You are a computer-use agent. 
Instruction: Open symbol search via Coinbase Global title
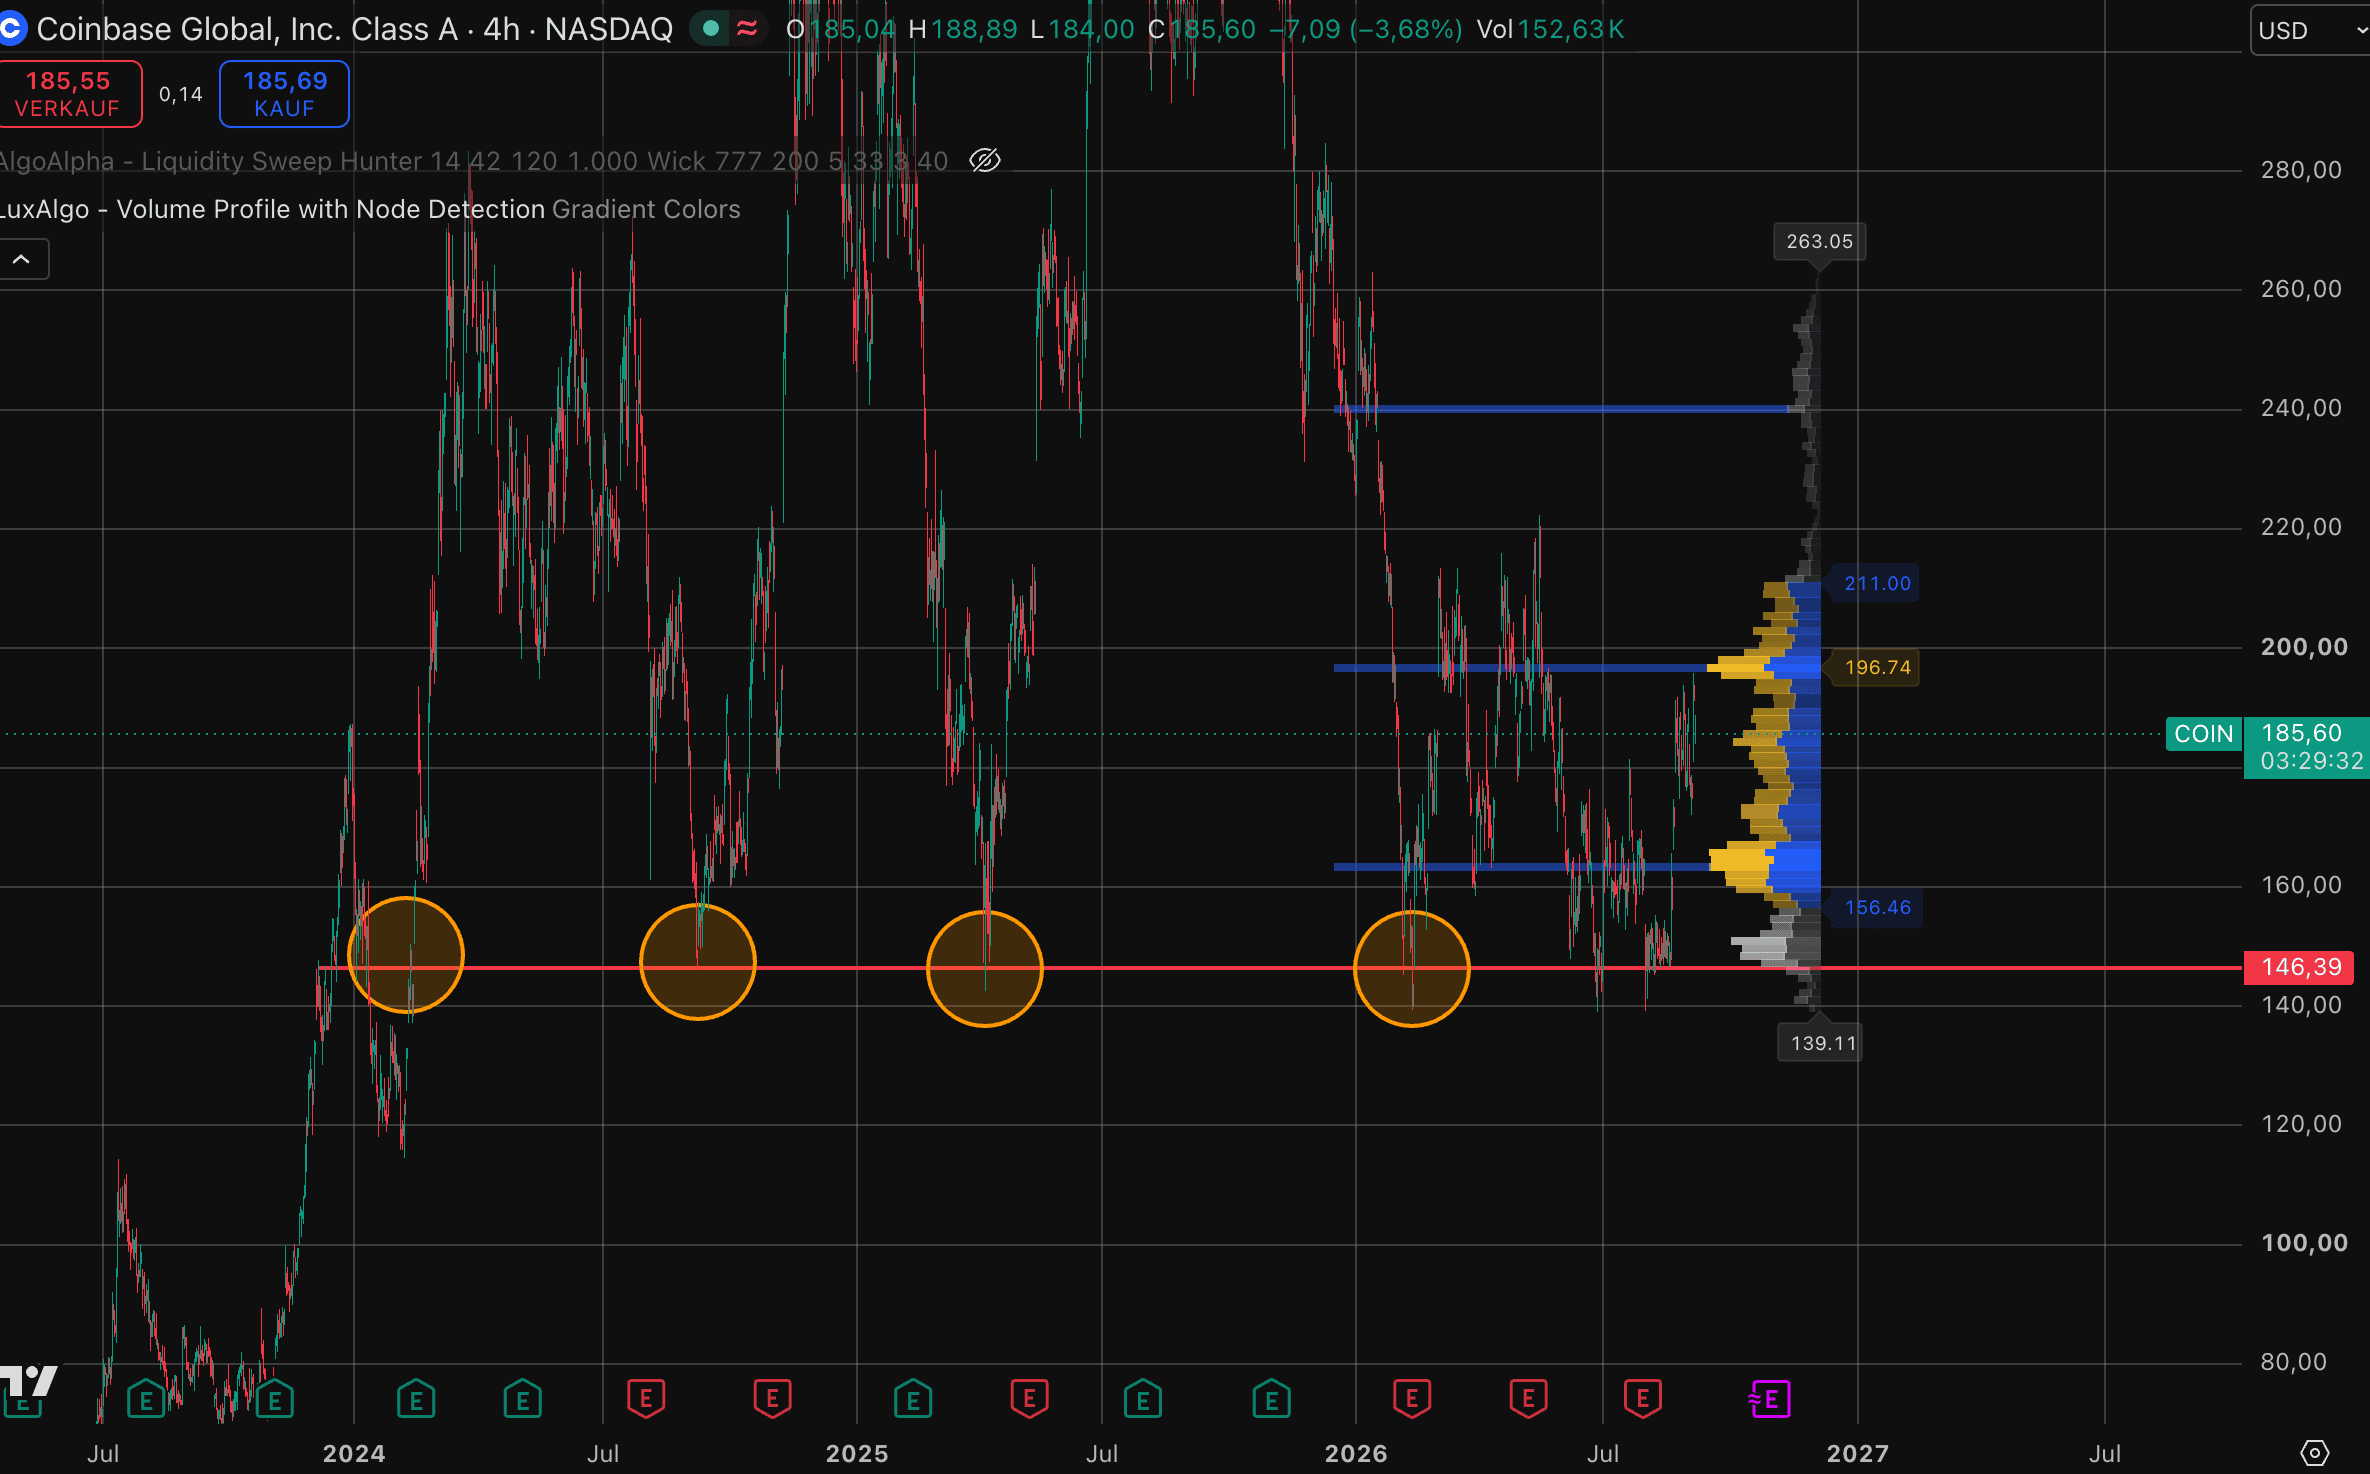click(x=355, y=29)
